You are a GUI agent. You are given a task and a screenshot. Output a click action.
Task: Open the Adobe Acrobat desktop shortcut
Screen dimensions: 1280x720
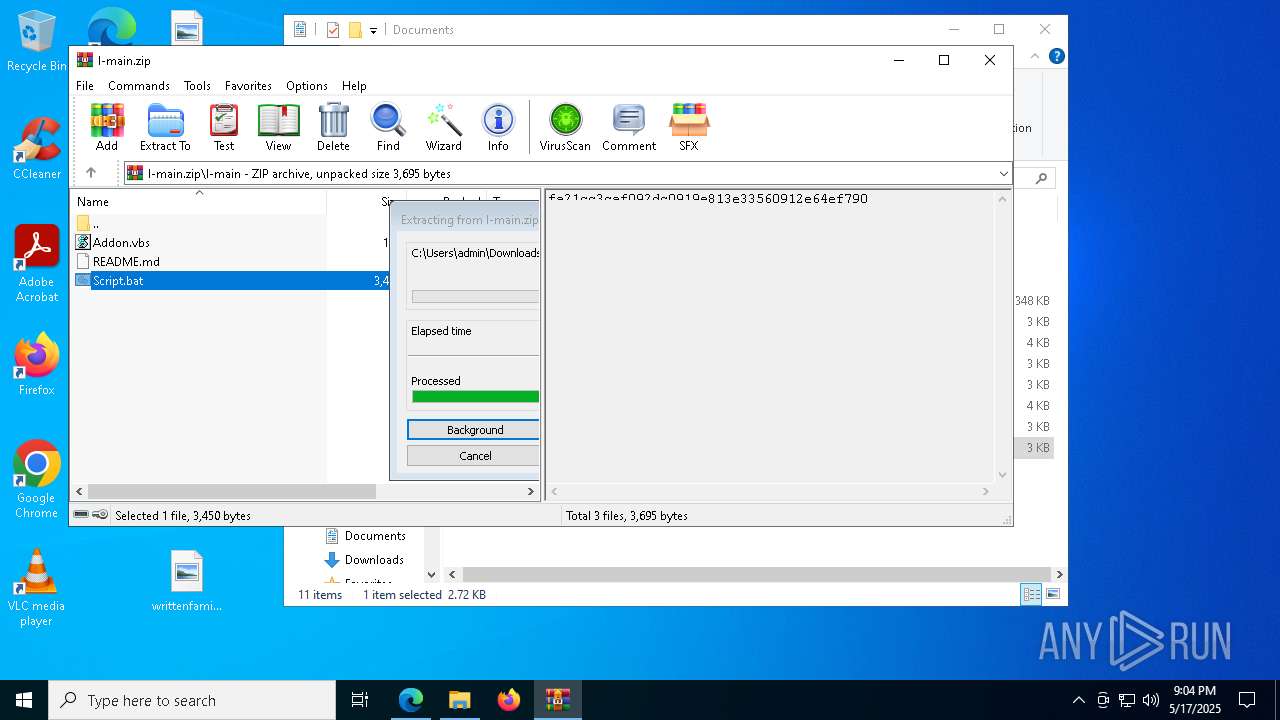click(37, 264)
